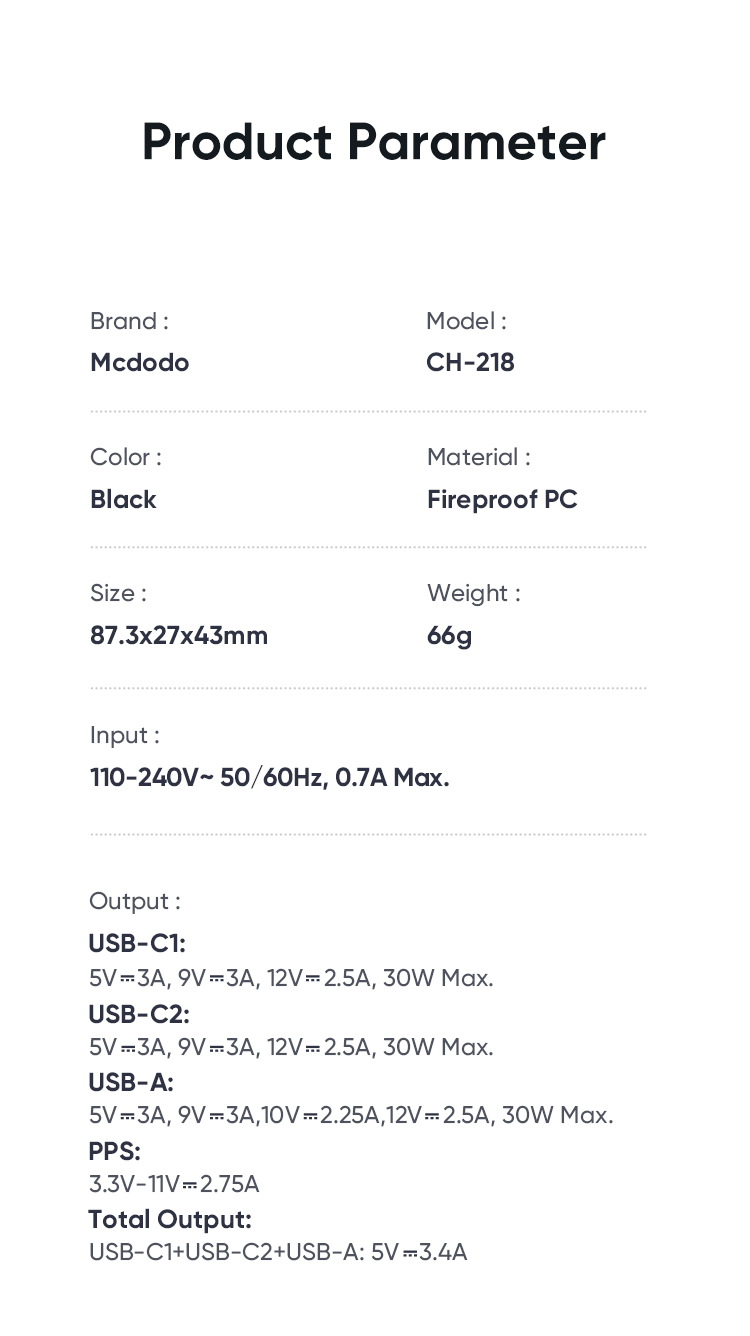Click the Input label

click(x=124, y=735)
